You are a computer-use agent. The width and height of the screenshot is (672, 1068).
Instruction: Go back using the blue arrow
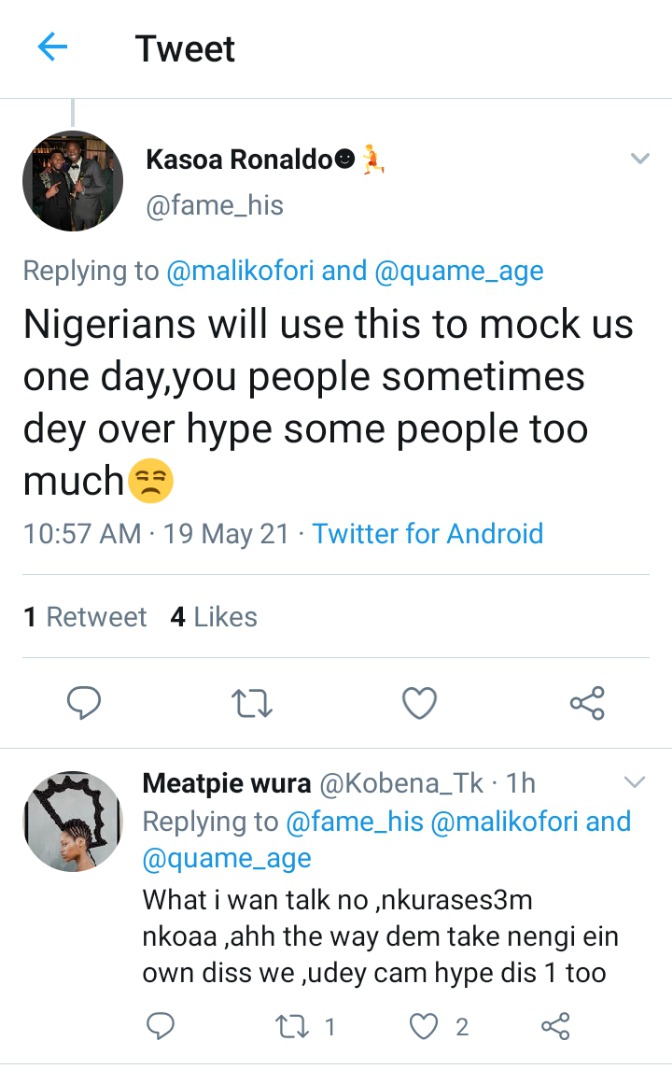point(52,47)
